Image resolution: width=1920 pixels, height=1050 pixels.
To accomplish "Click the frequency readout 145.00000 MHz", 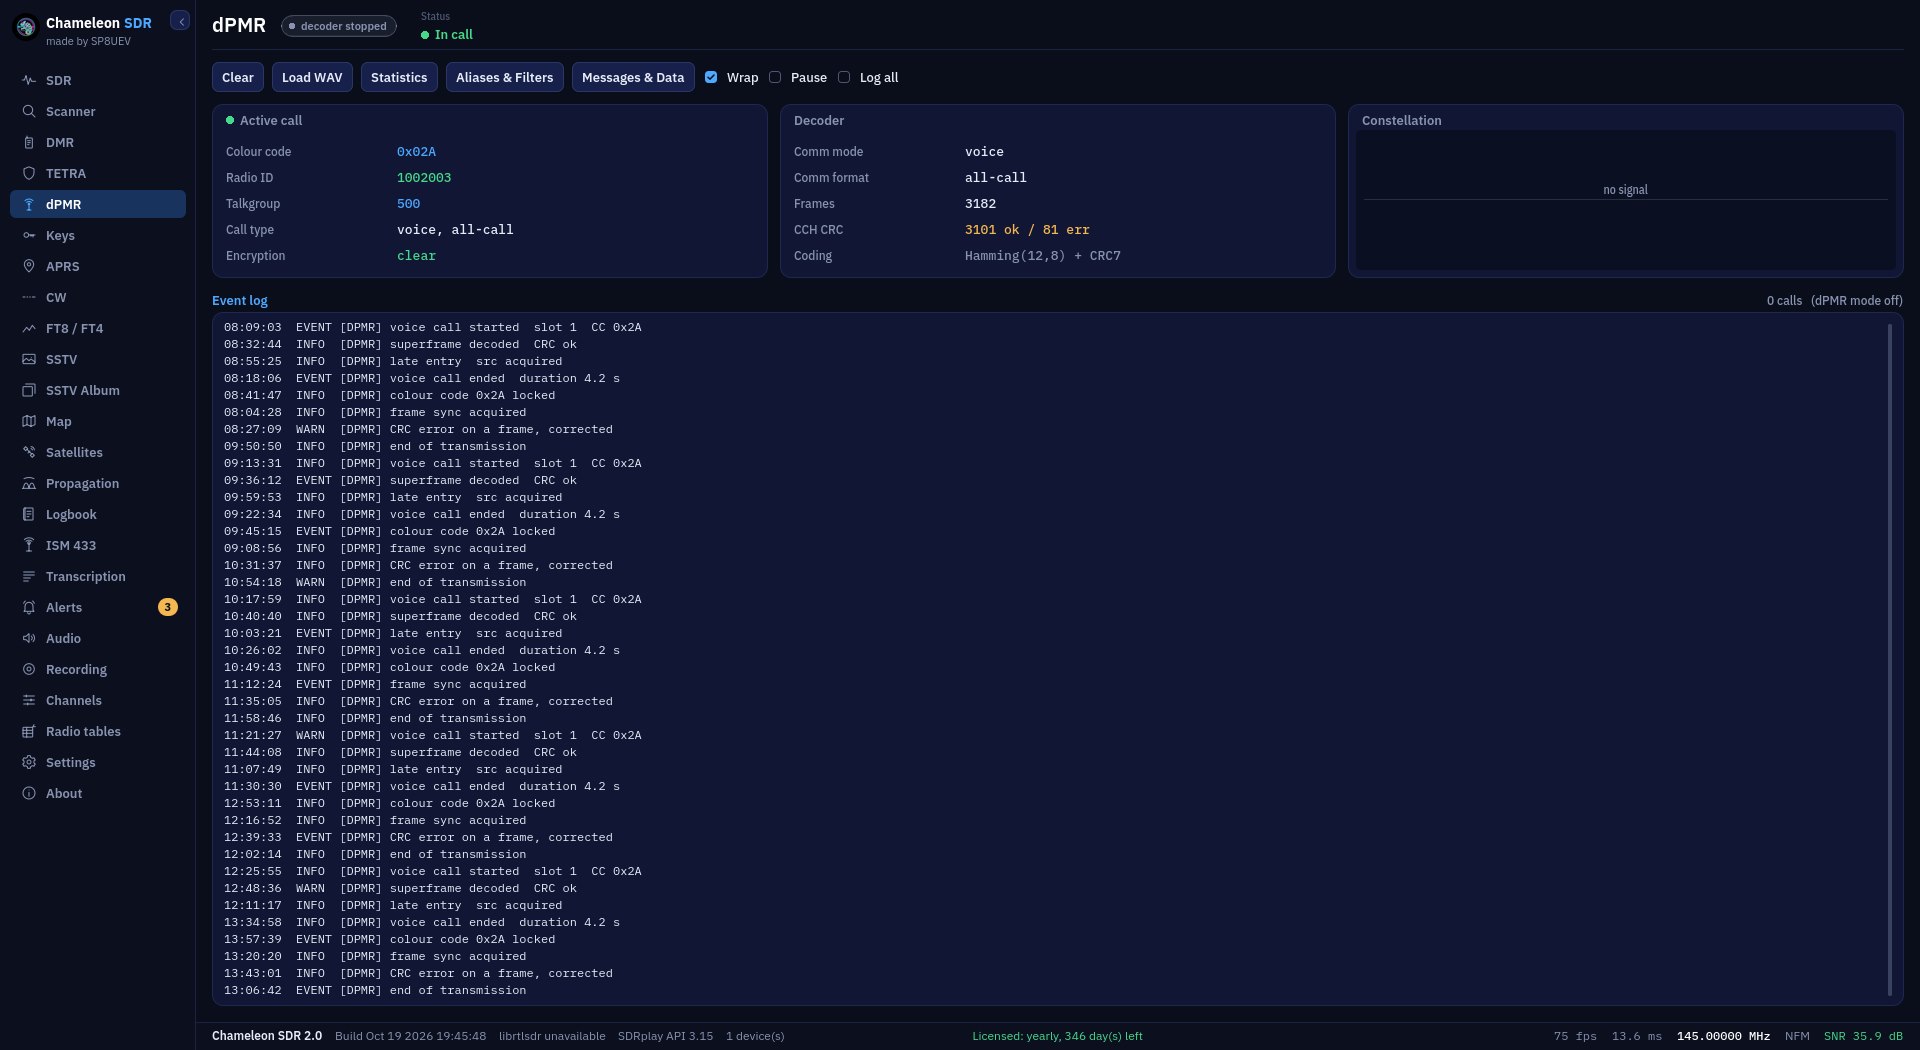I will pos(1723,1036).
